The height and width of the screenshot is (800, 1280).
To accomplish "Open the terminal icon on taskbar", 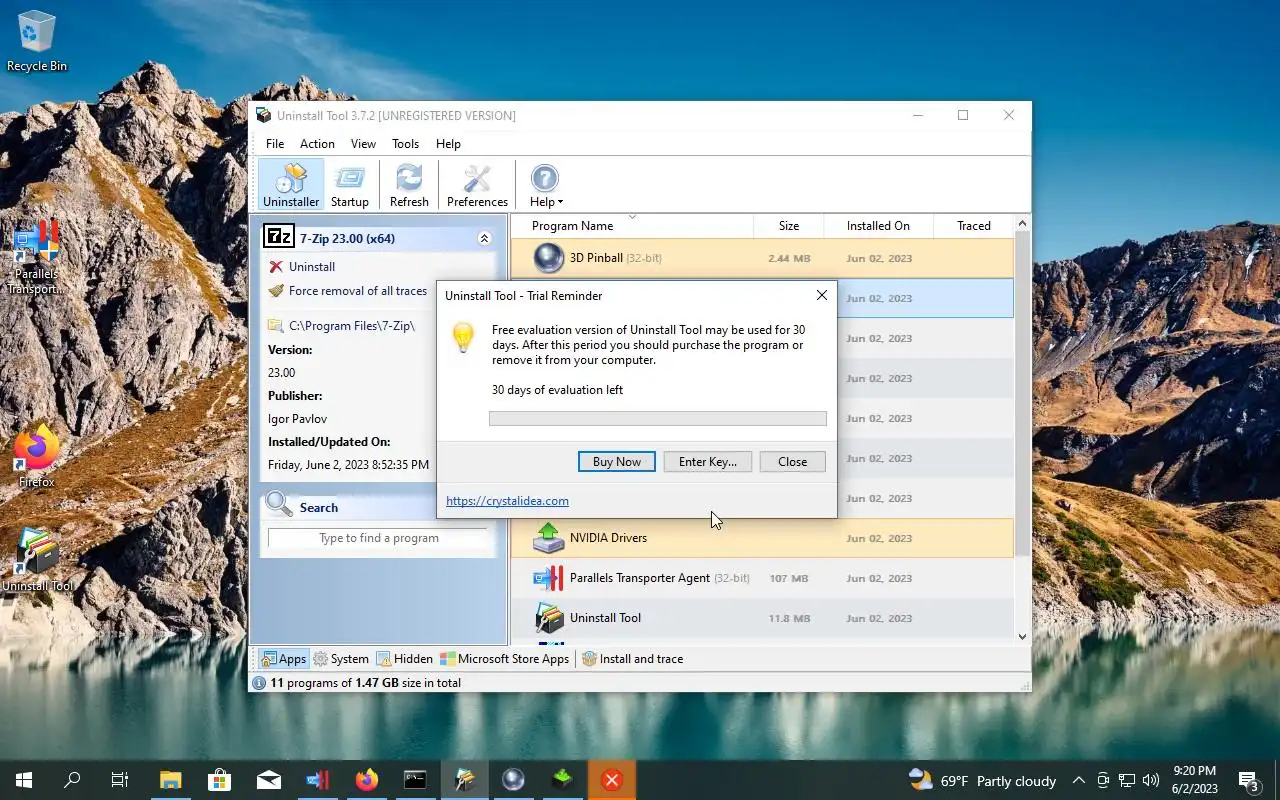I will 415,780.
